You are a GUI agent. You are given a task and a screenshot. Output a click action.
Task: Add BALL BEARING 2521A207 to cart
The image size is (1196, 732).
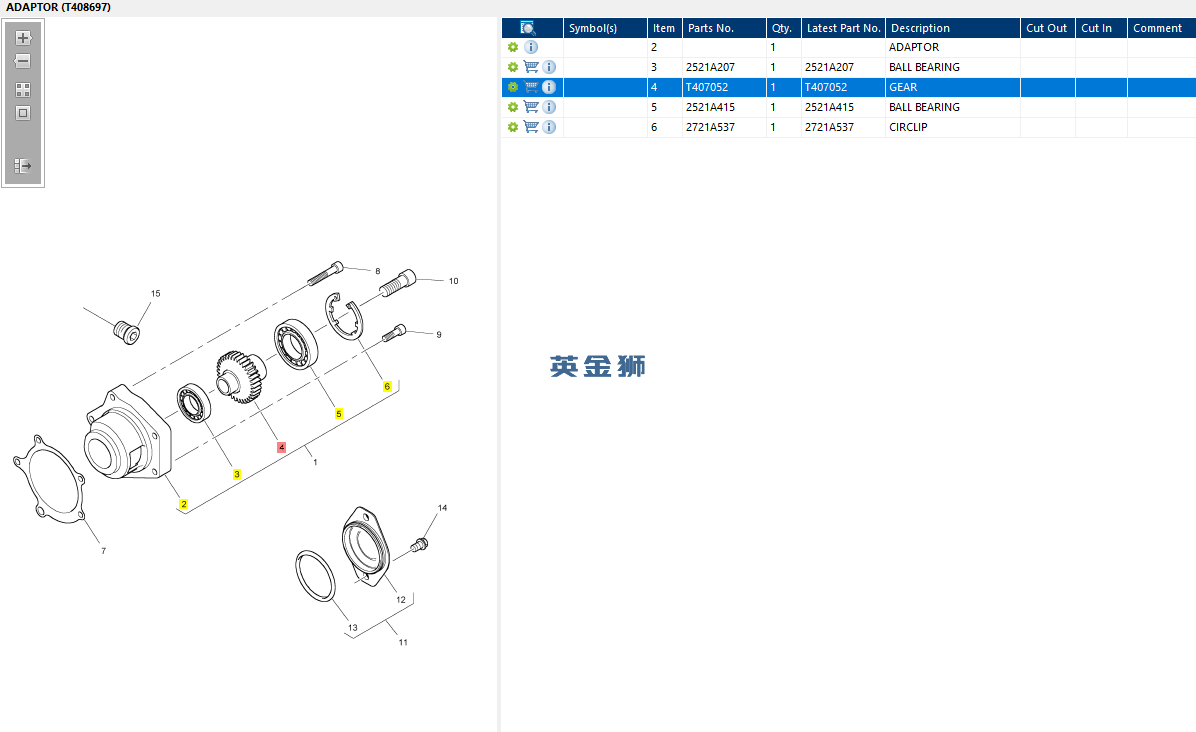tap(531, 67)
